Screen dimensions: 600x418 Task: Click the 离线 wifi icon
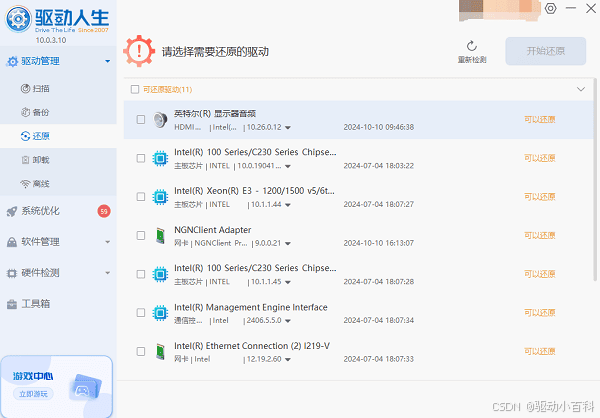25,184
